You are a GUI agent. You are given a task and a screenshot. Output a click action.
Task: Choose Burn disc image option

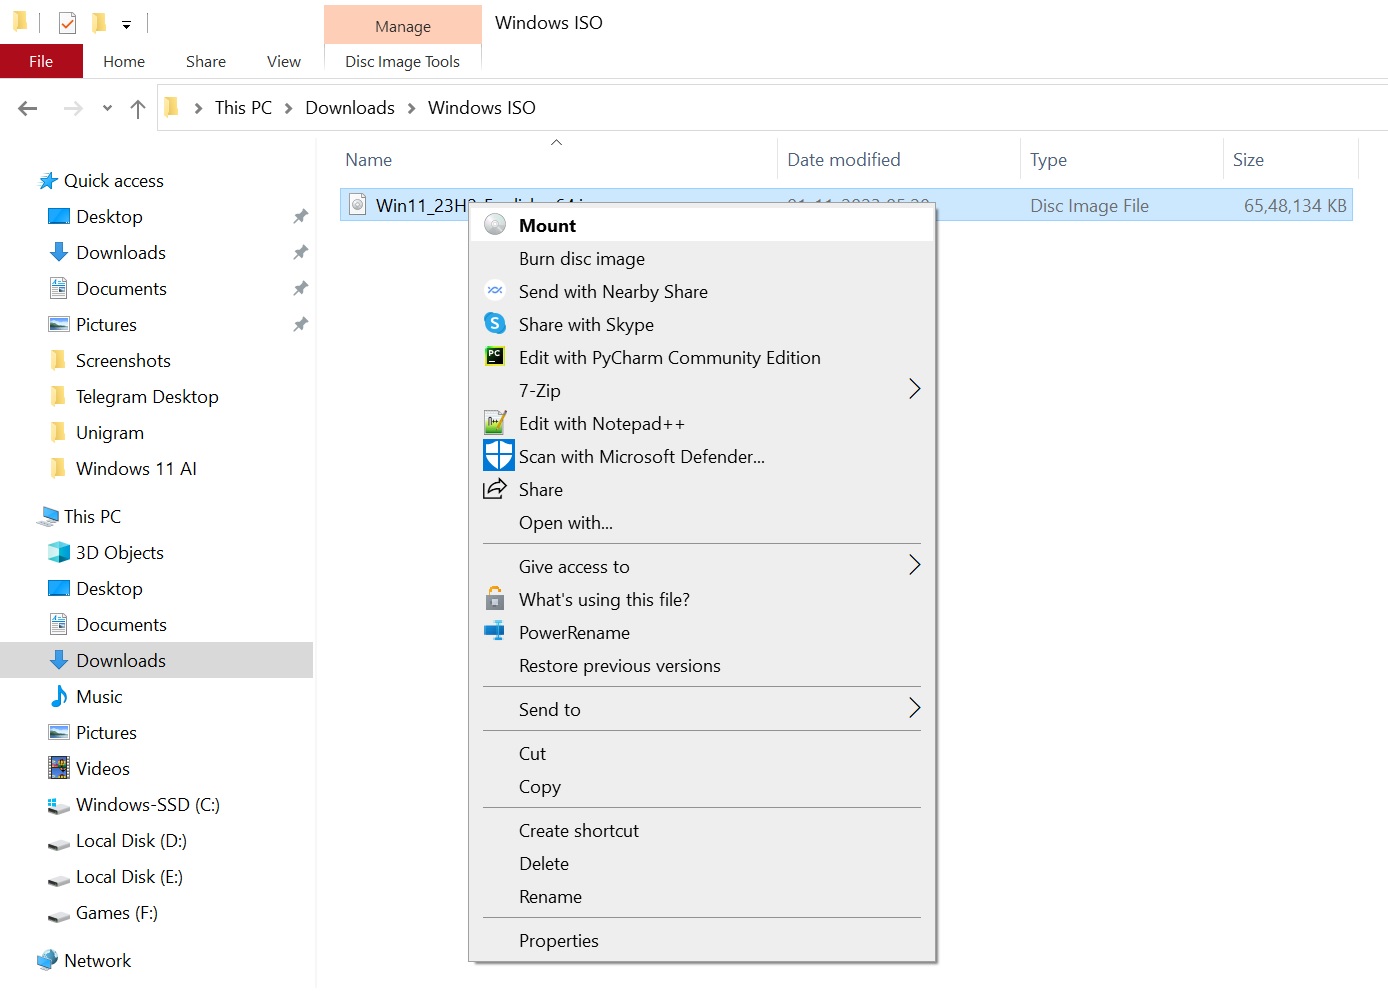(581, 258)
